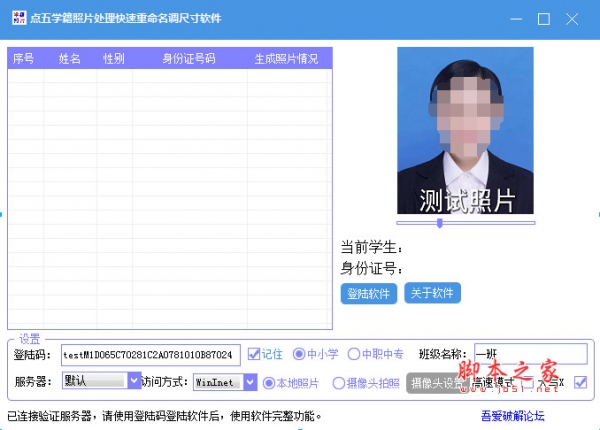The width and height of the screenshot is (600, 430).
Task: Enable the 高速模式 checkbox
Action: pos(528,383)
